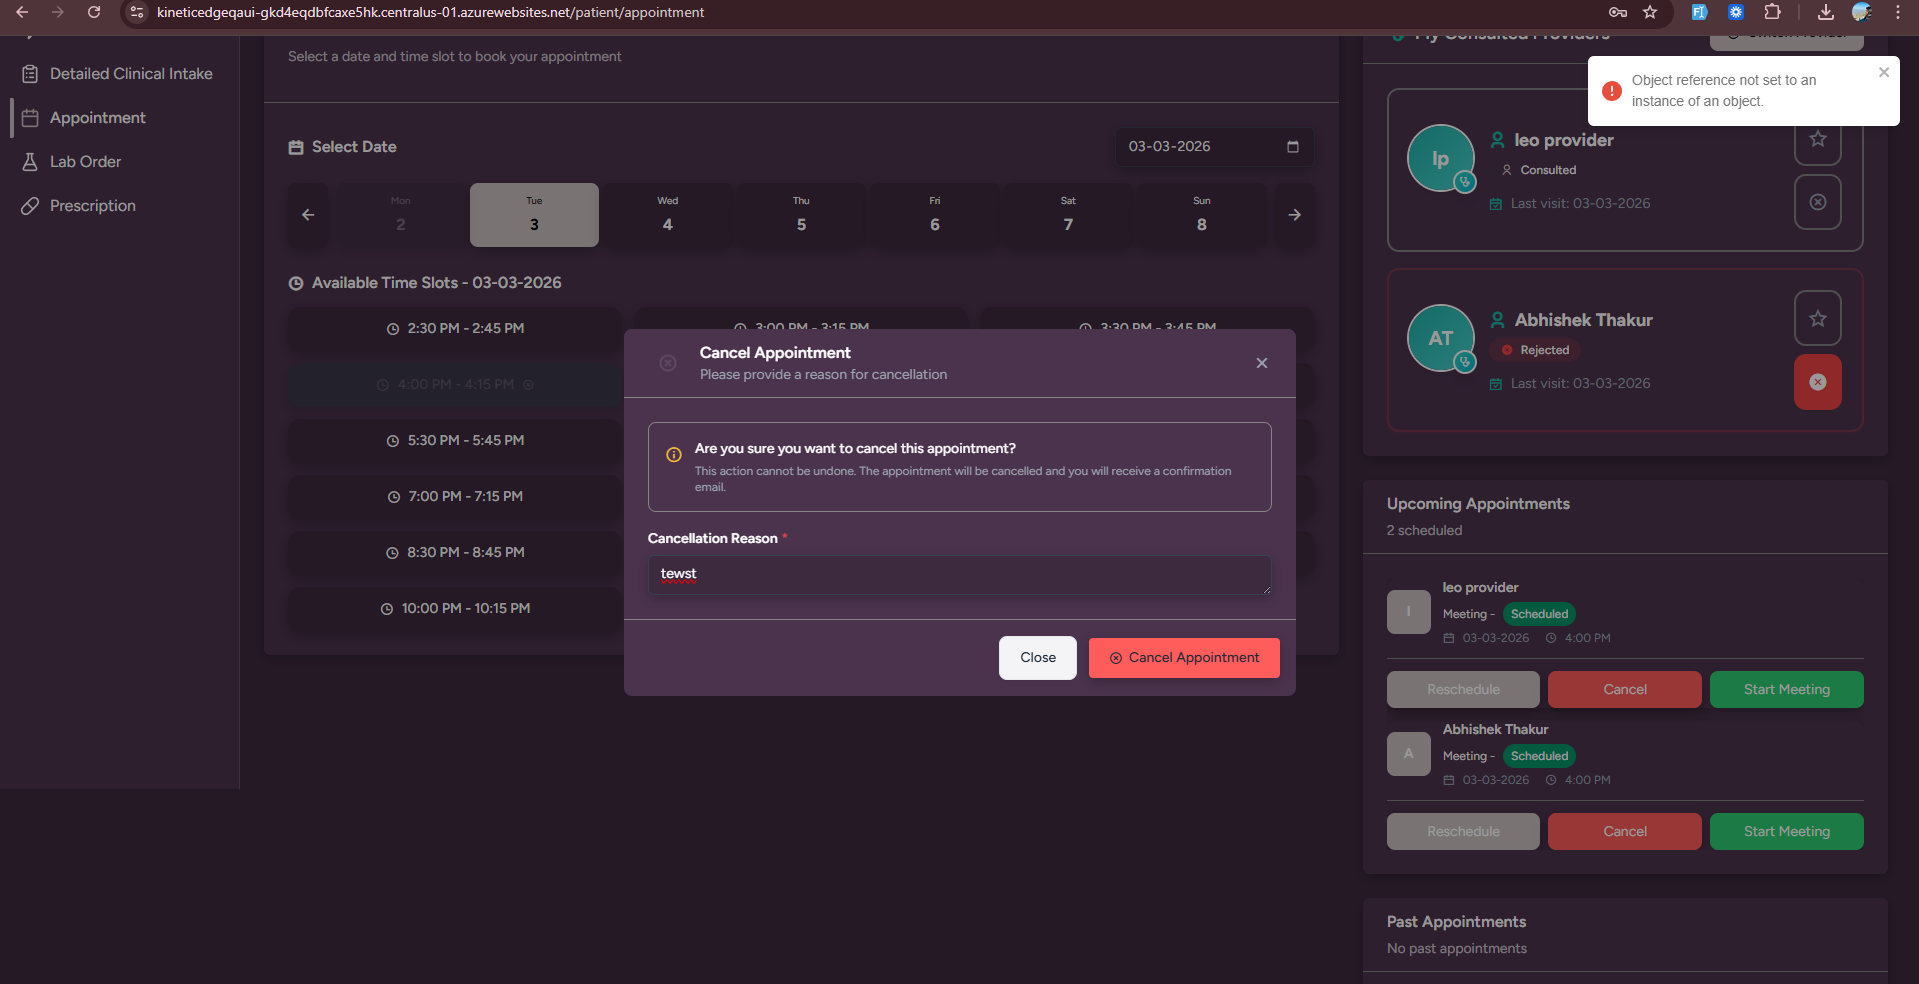Click remove icon on leo provider card
This screenshot has height=984, width=1919.
pos(1817,202)
